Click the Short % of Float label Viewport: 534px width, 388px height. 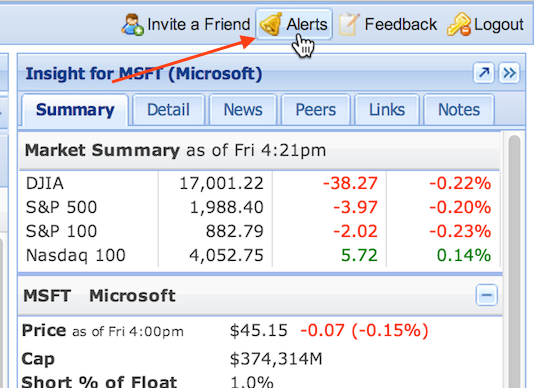point(99,382)
